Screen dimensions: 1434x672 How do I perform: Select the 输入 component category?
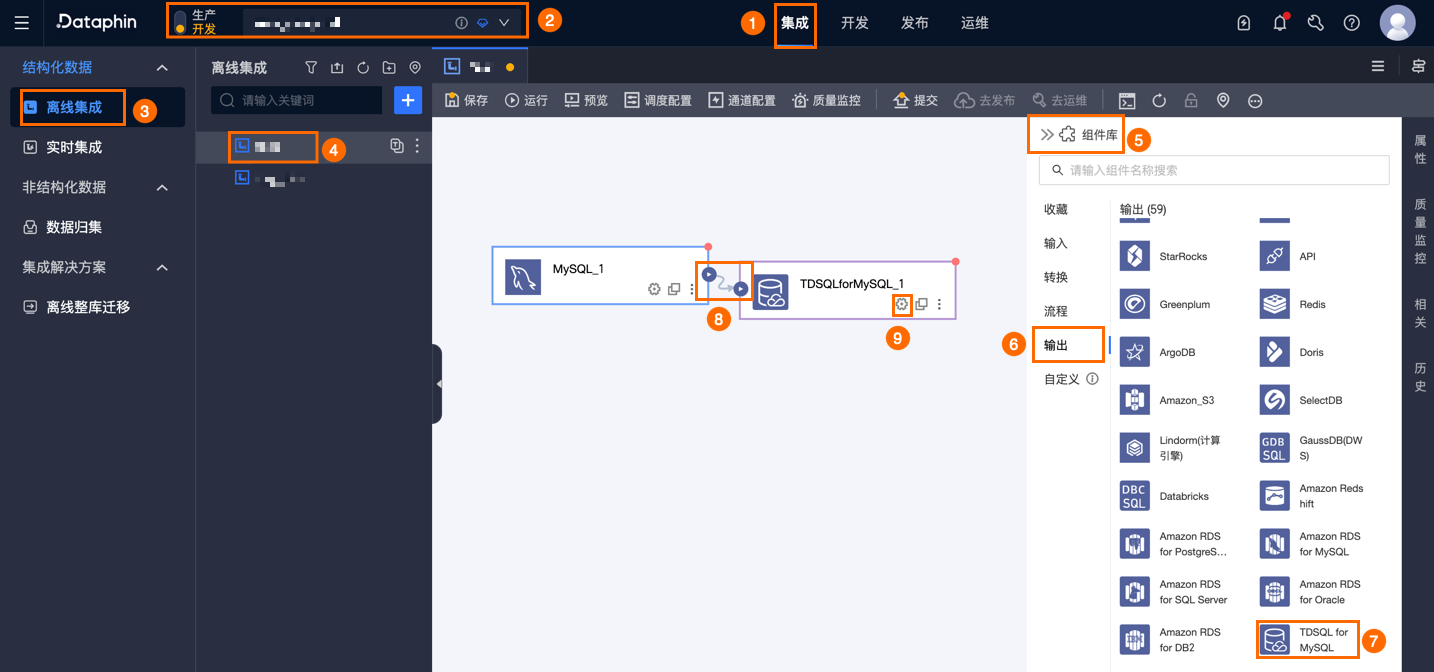[x=1056, y=243]
